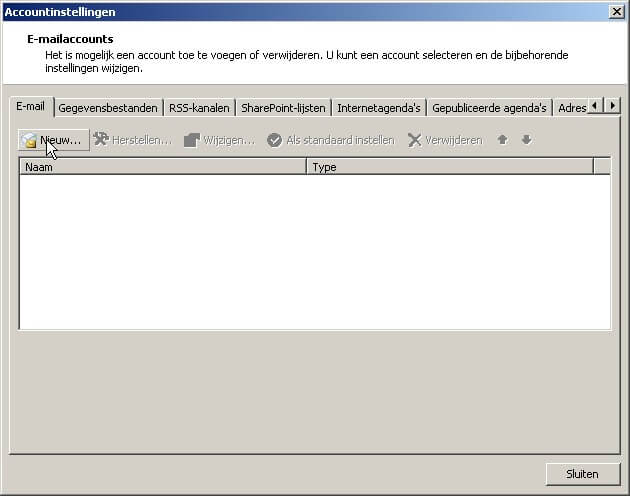Screen dimensions: 630x496
Task: Sort accounts by the Type column header
Action: tap(450, 167)
